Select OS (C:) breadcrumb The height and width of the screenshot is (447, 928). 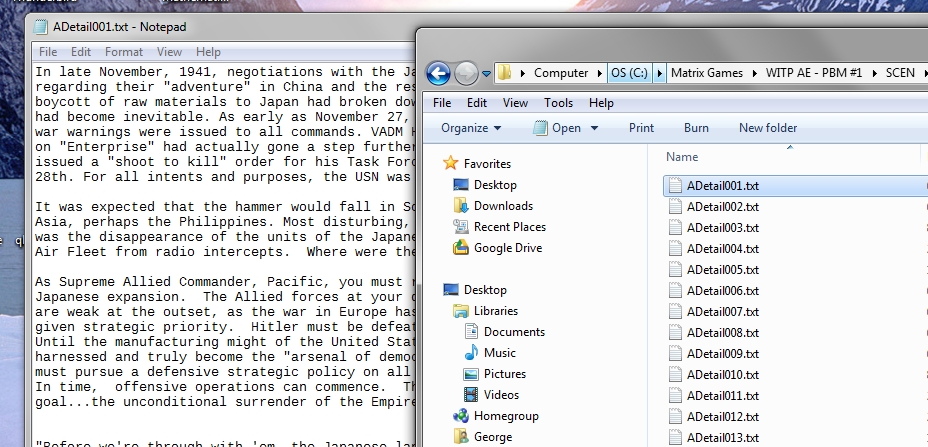[629, 73]
